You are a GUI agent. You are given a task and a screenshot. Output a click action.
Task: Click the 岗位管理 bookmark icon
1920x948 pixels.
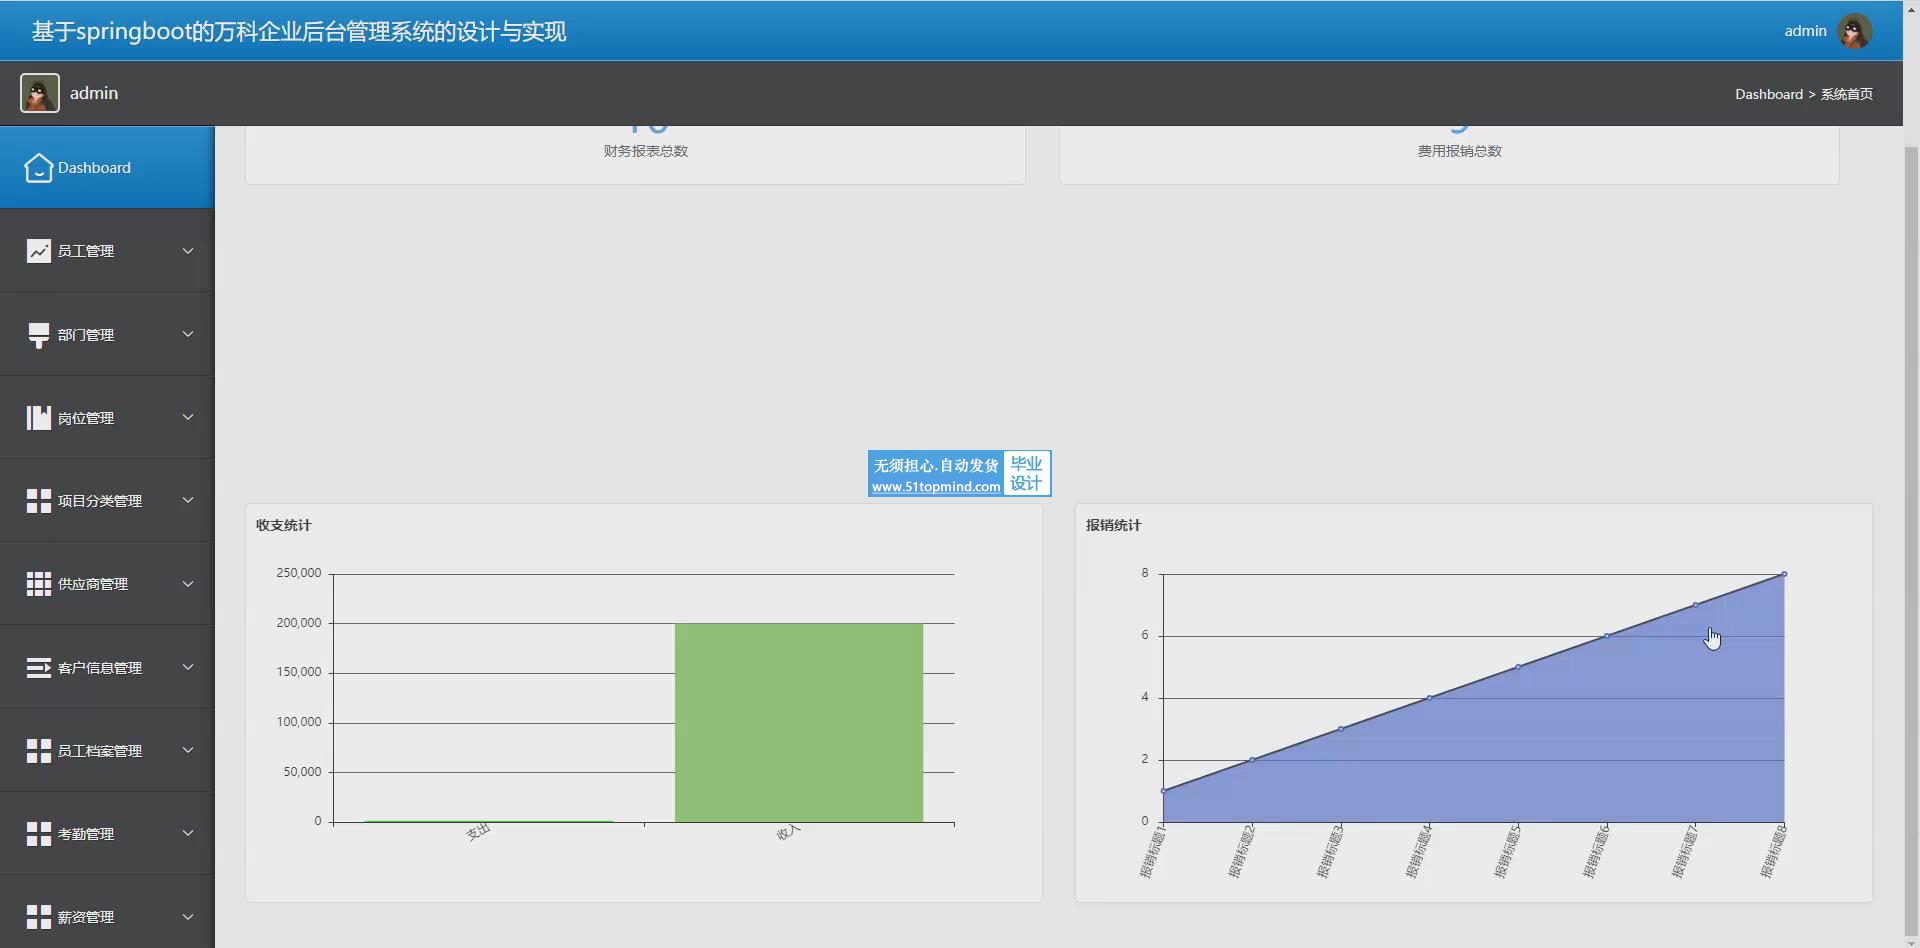pos(38,418)
